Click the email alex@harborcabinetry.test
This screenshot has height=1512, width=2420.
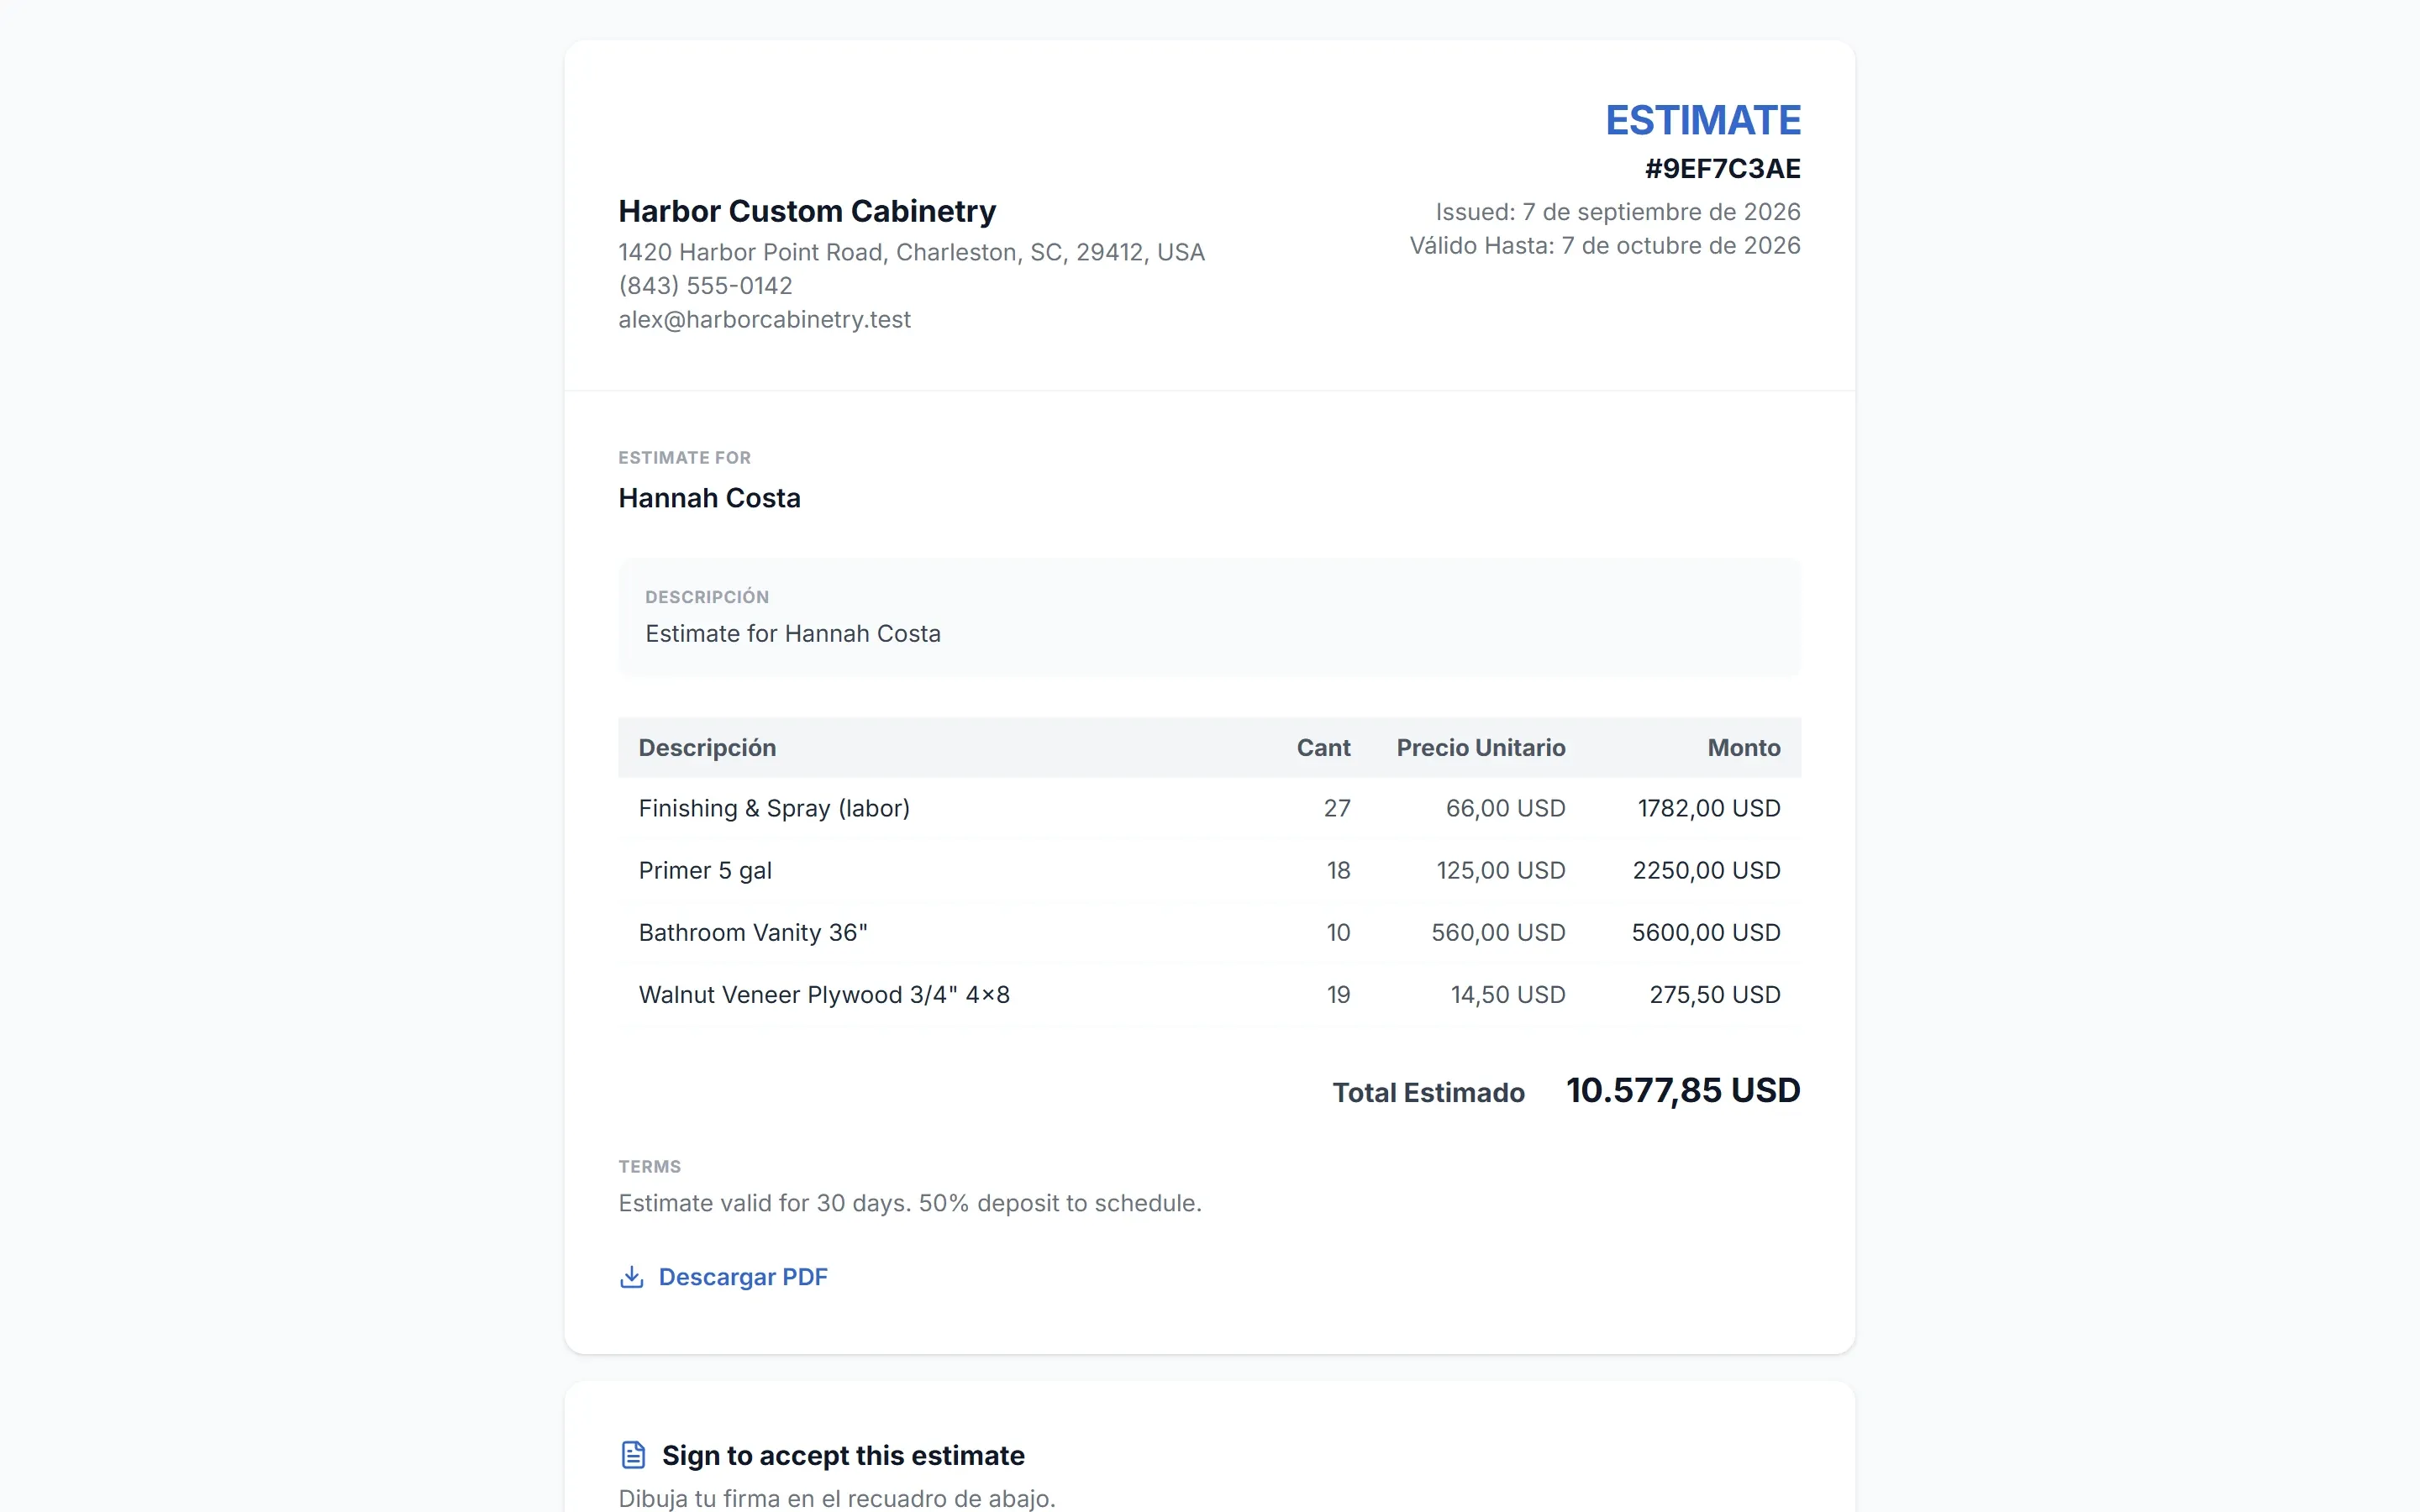[764, 319]
